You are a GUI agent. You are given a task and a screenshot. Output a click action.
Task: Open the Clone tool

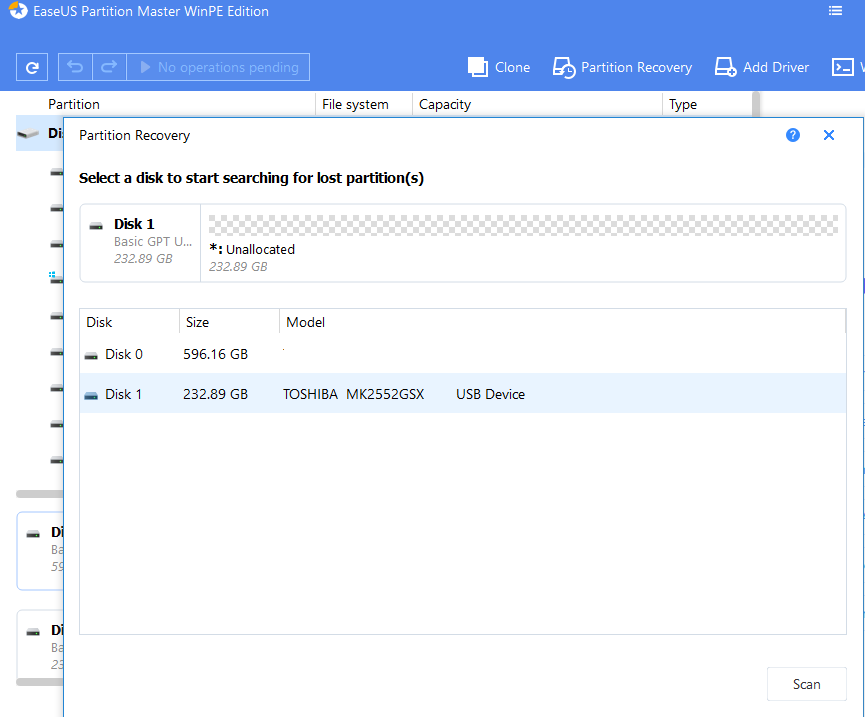tap(499, 67)
